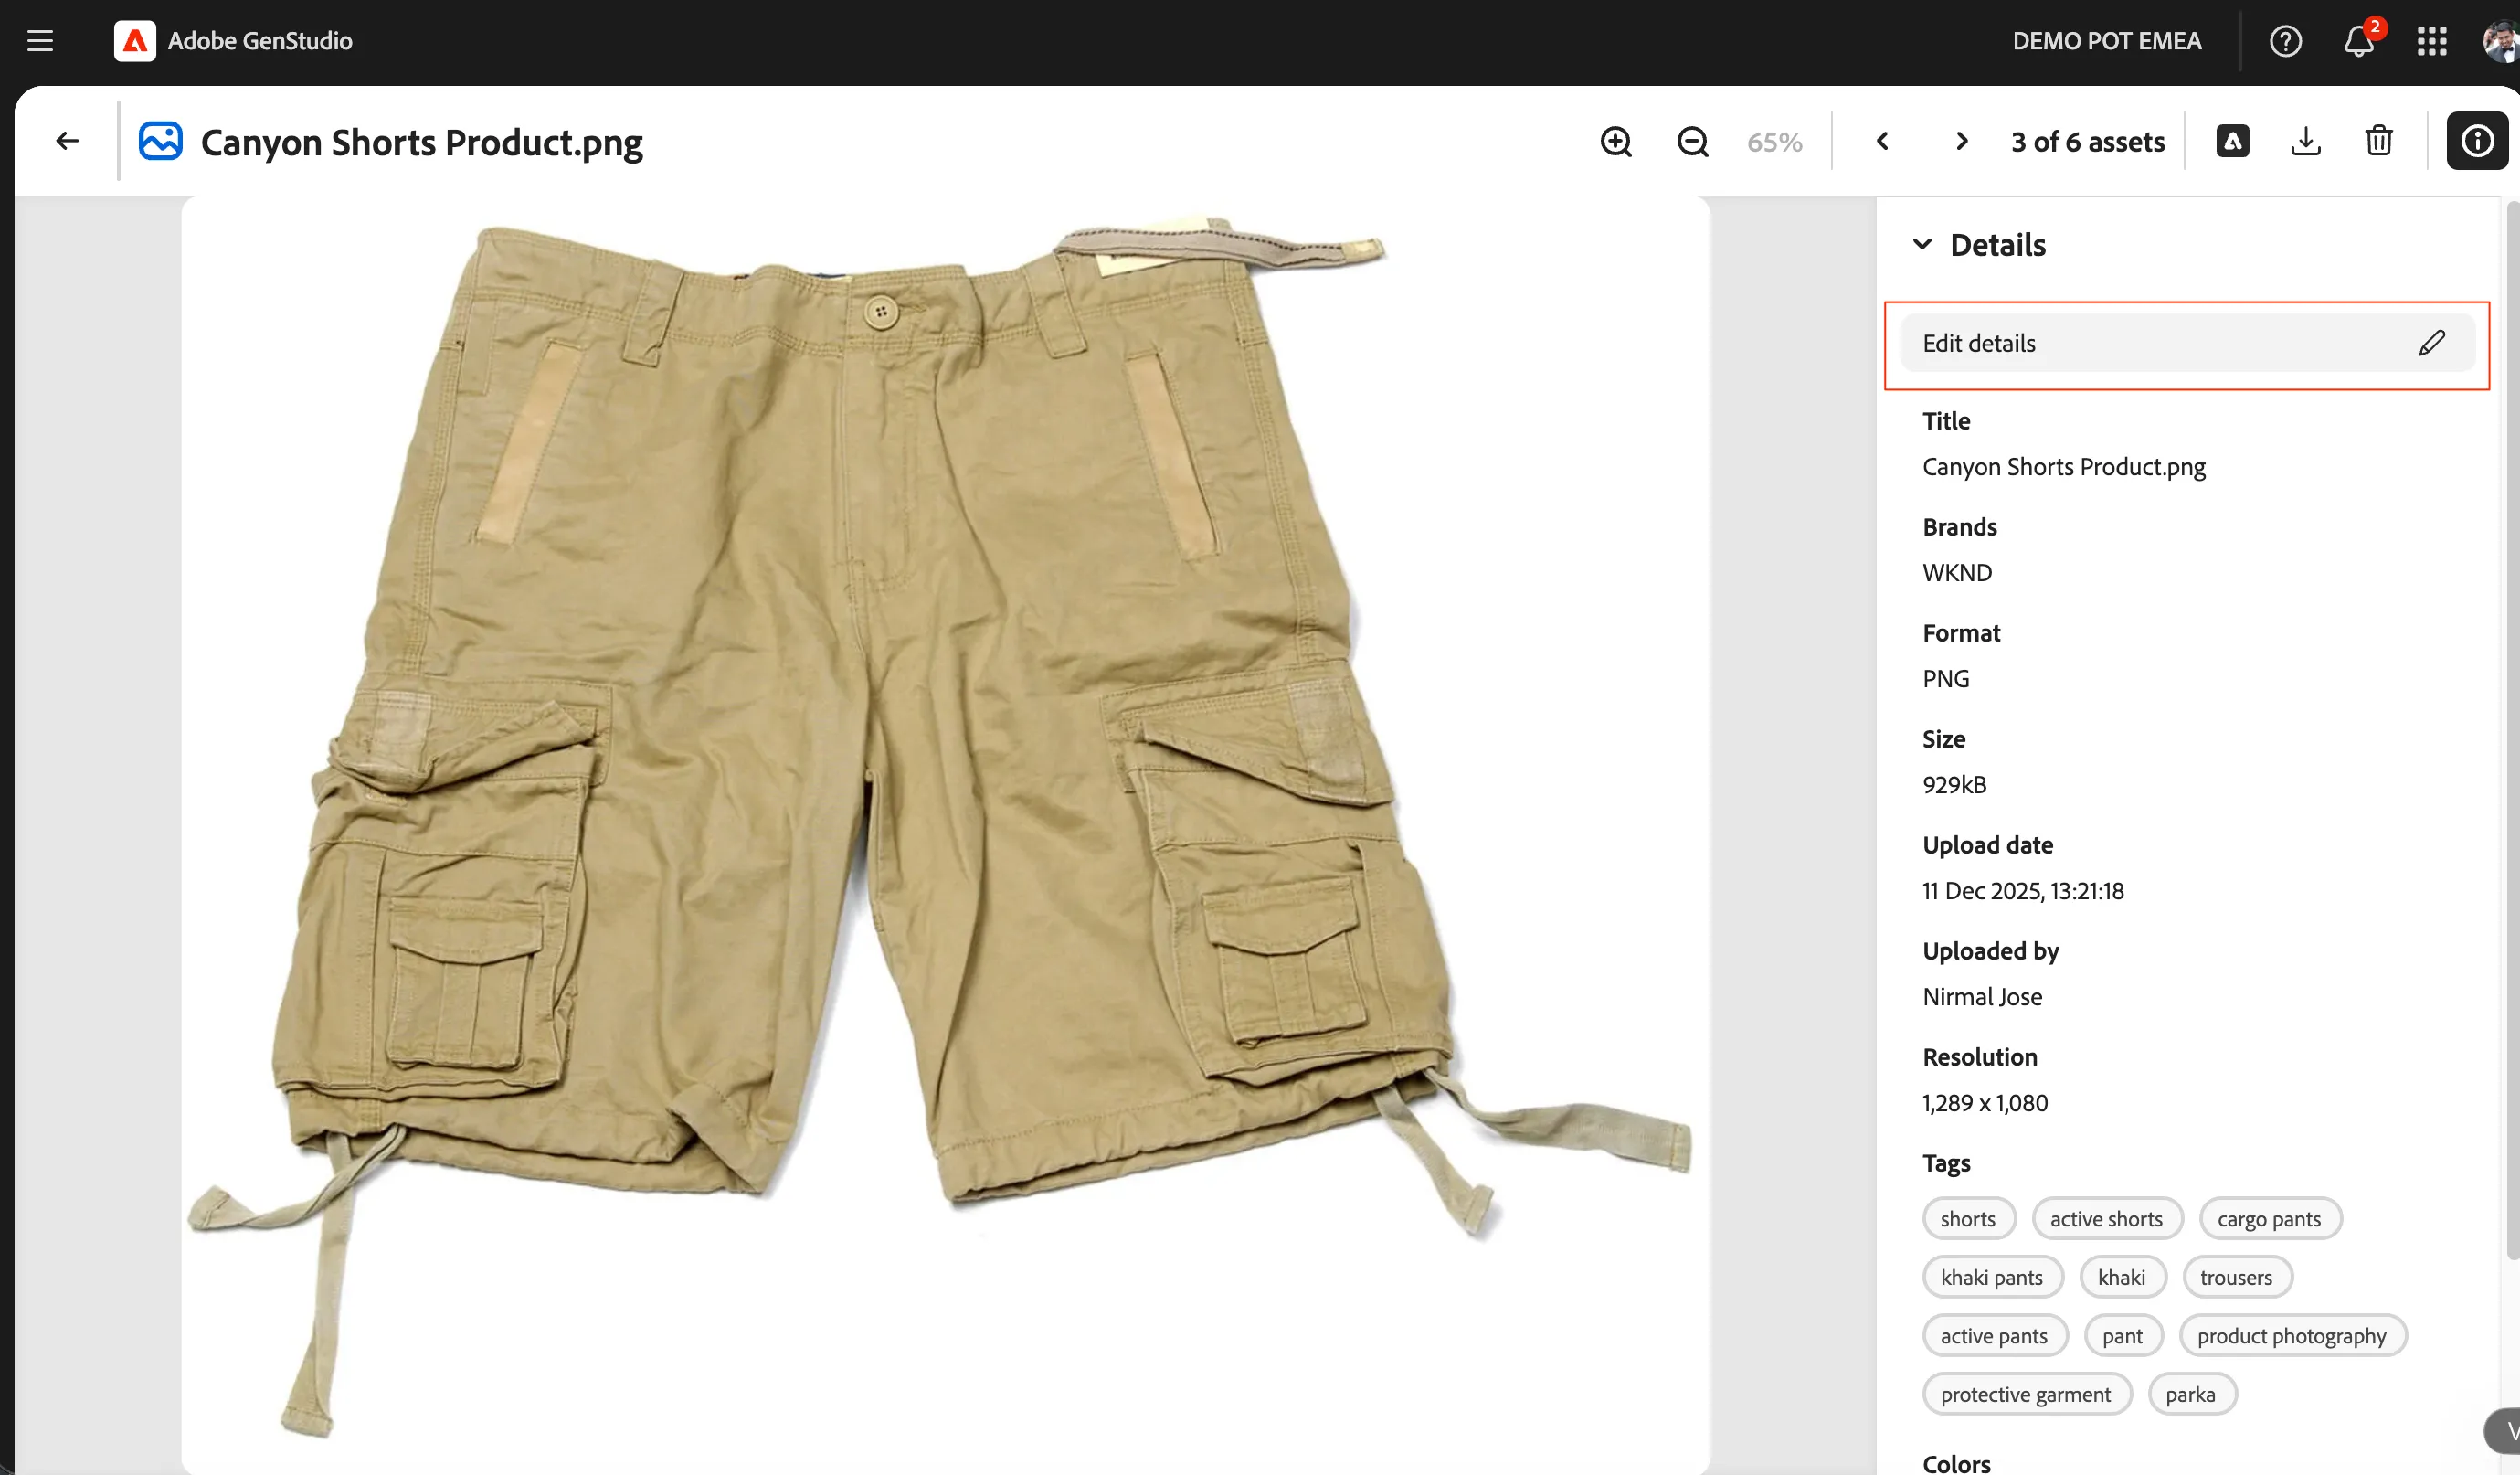Click the resolution '1,289 x 1,080'
The width and height of the screenshot is (2520, 1475).
[x=1984, y=1102]
